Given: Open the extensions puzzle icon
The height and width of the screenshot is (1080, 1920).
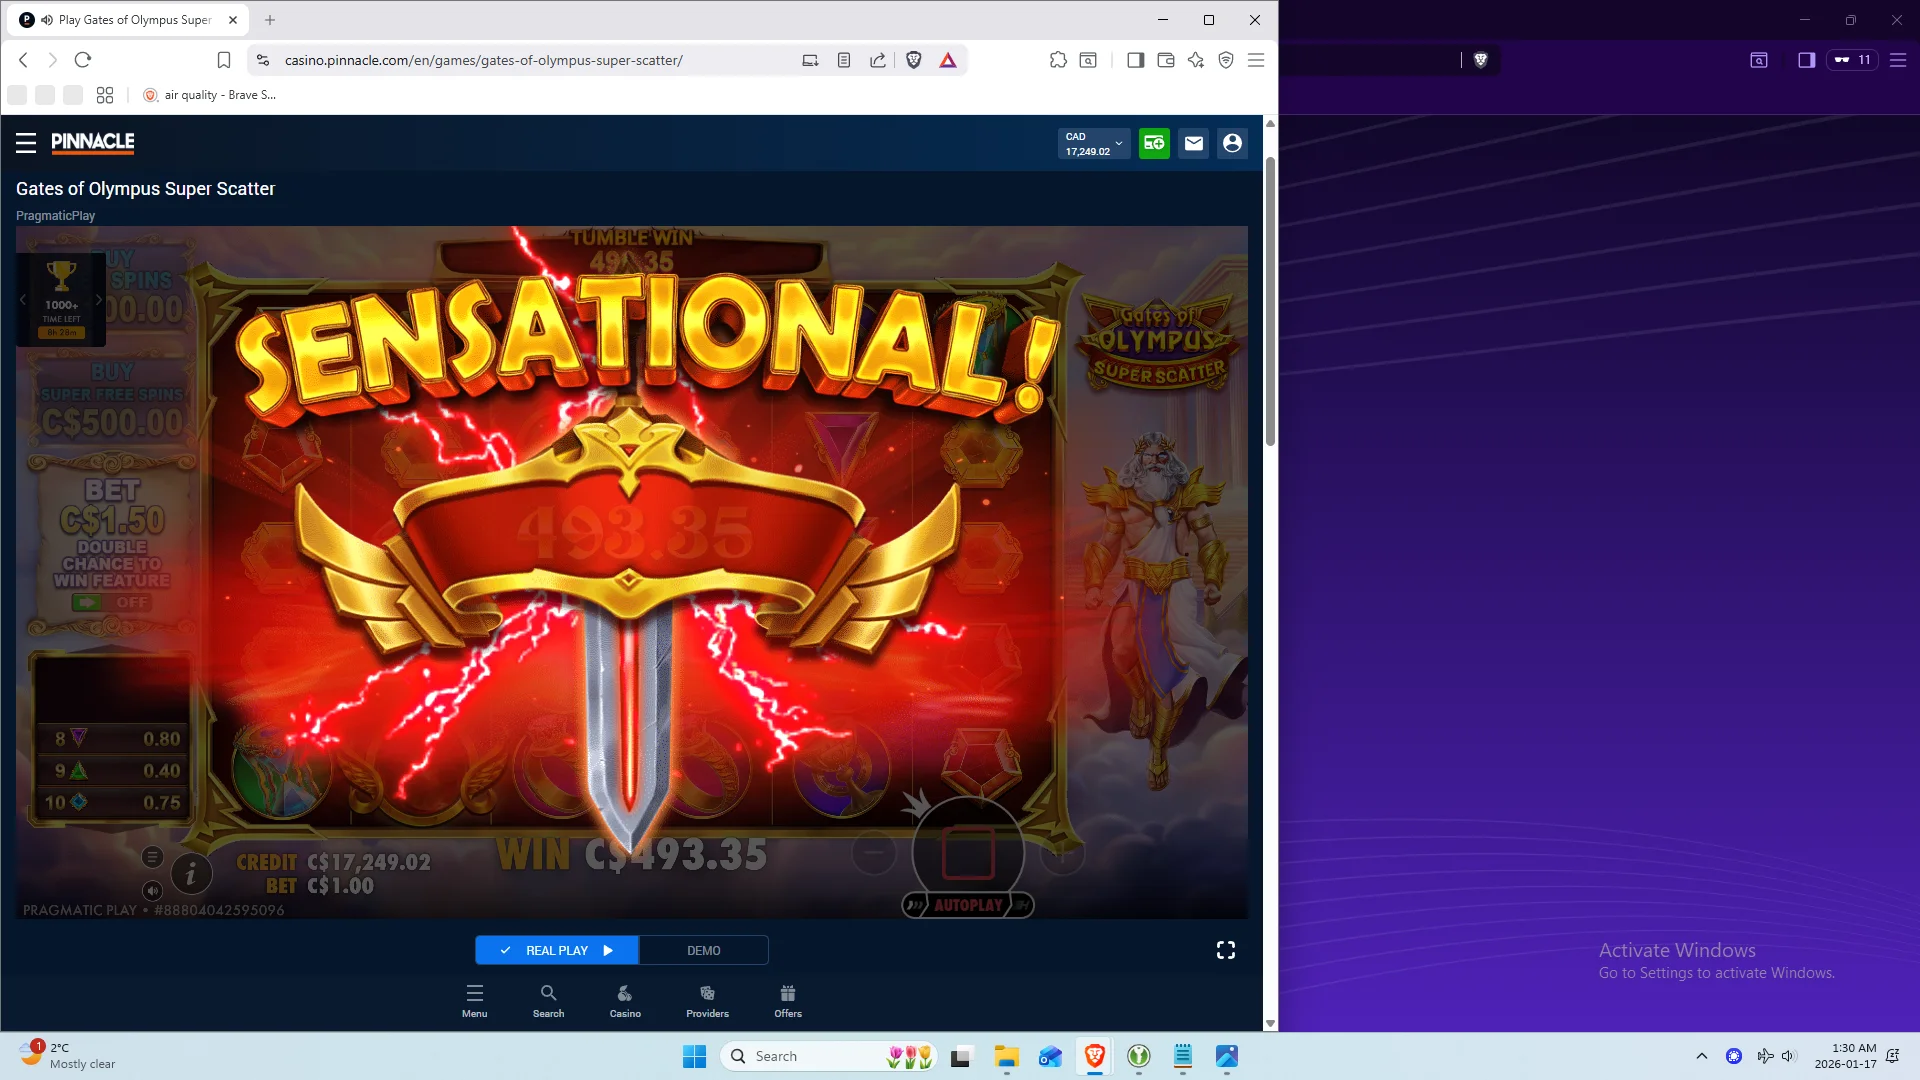Looking at the screenshot, I should (1058, 60).
